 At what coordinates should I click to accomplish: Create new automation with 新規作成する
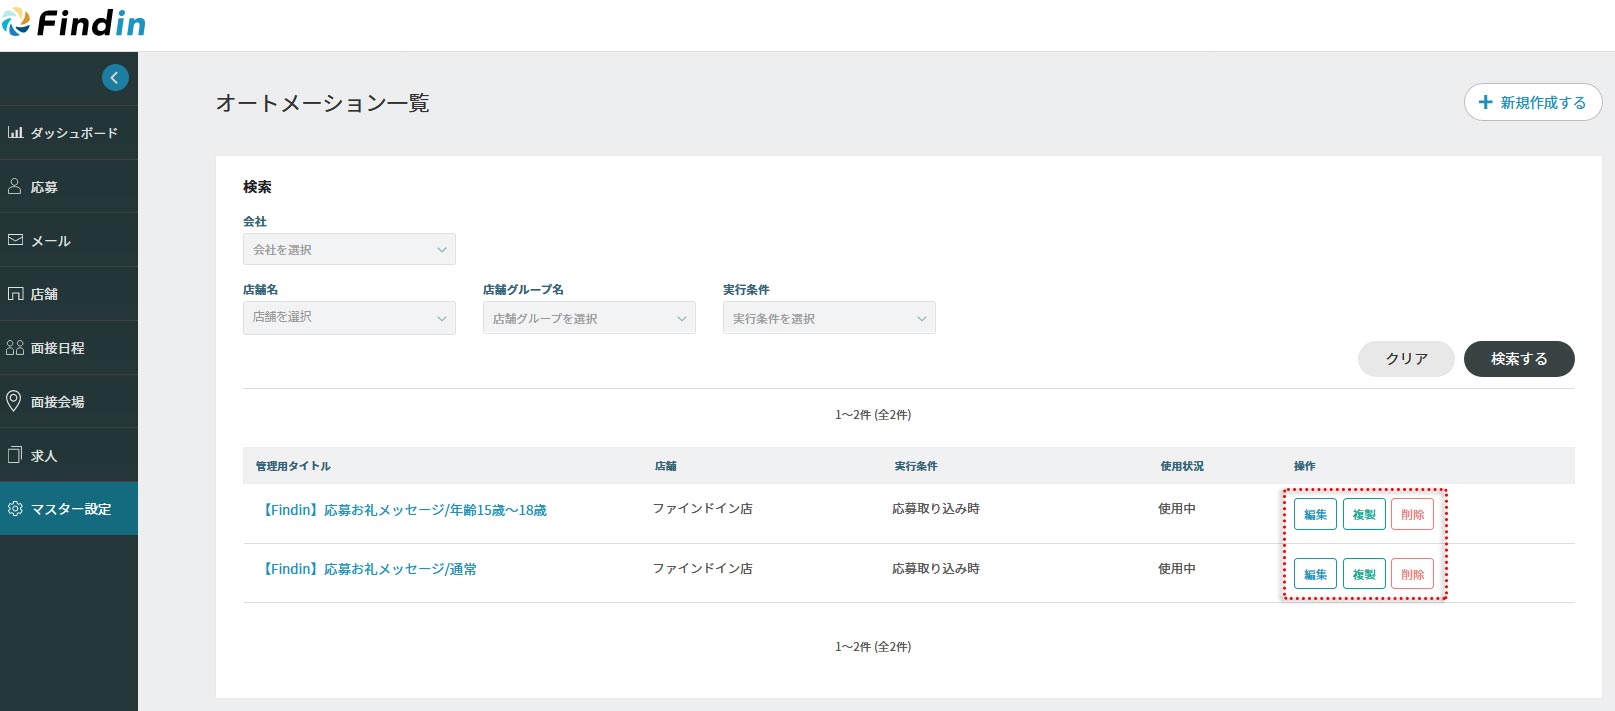tap(1532, 102)
